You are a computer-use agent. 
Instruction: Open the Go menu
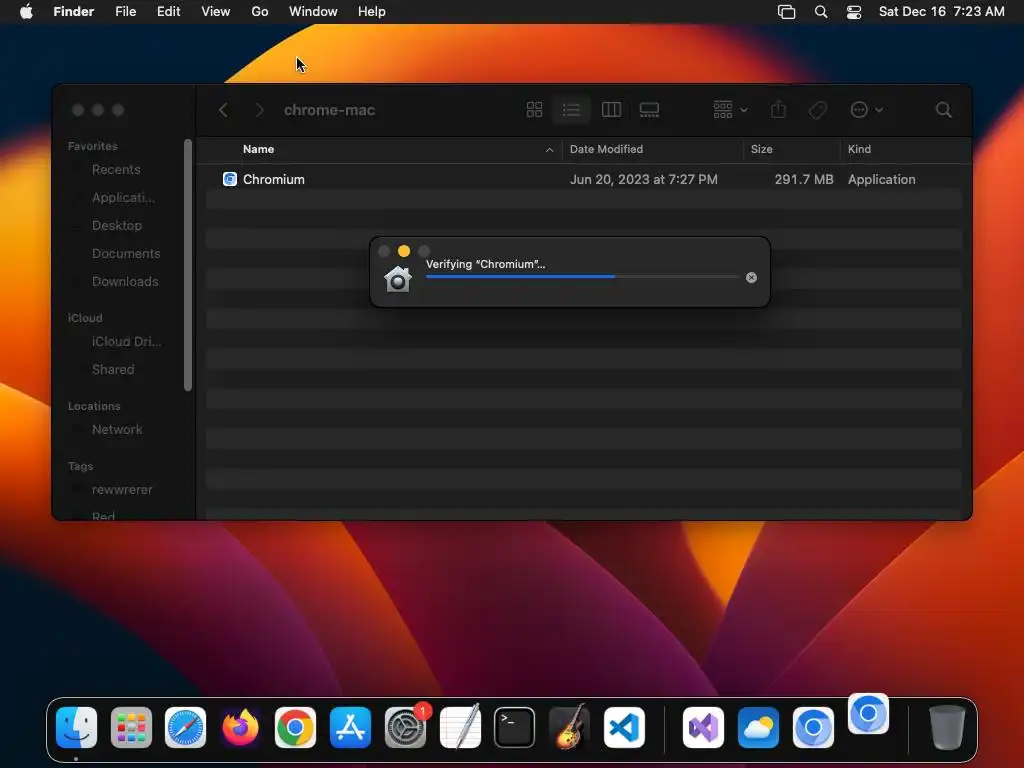(260, 12)
